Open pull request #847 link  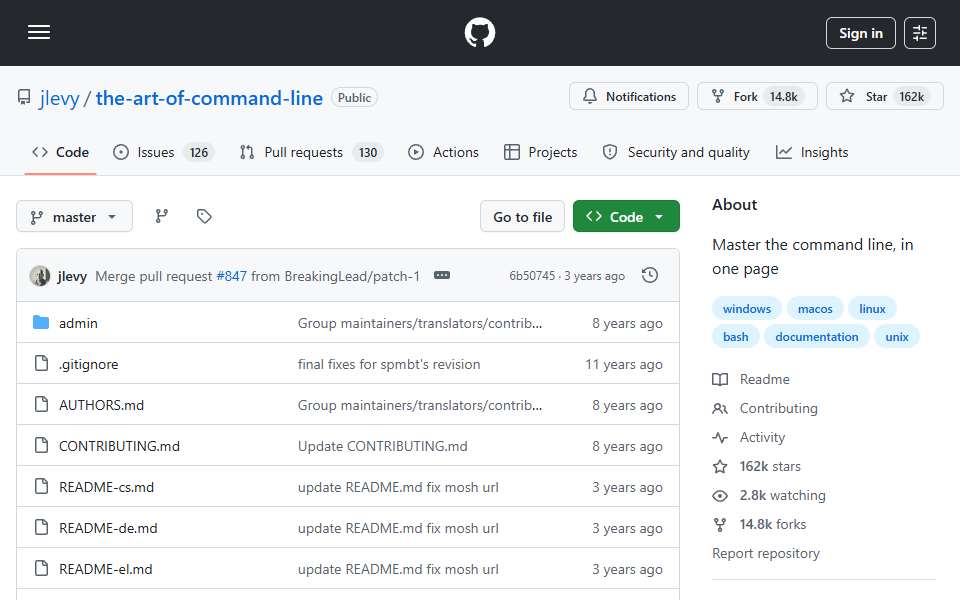click(231, 276)
